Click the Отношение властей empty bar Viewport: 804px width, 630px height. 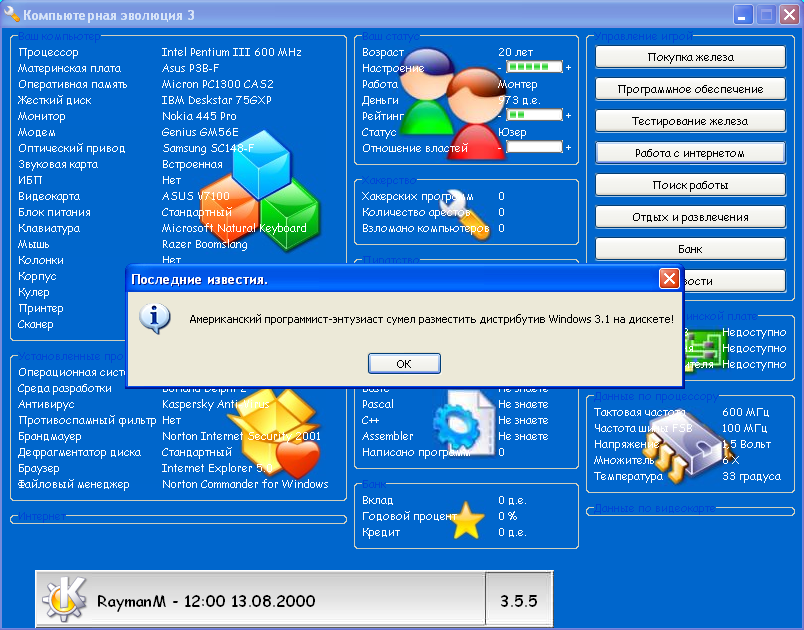[x=534, y=147]
